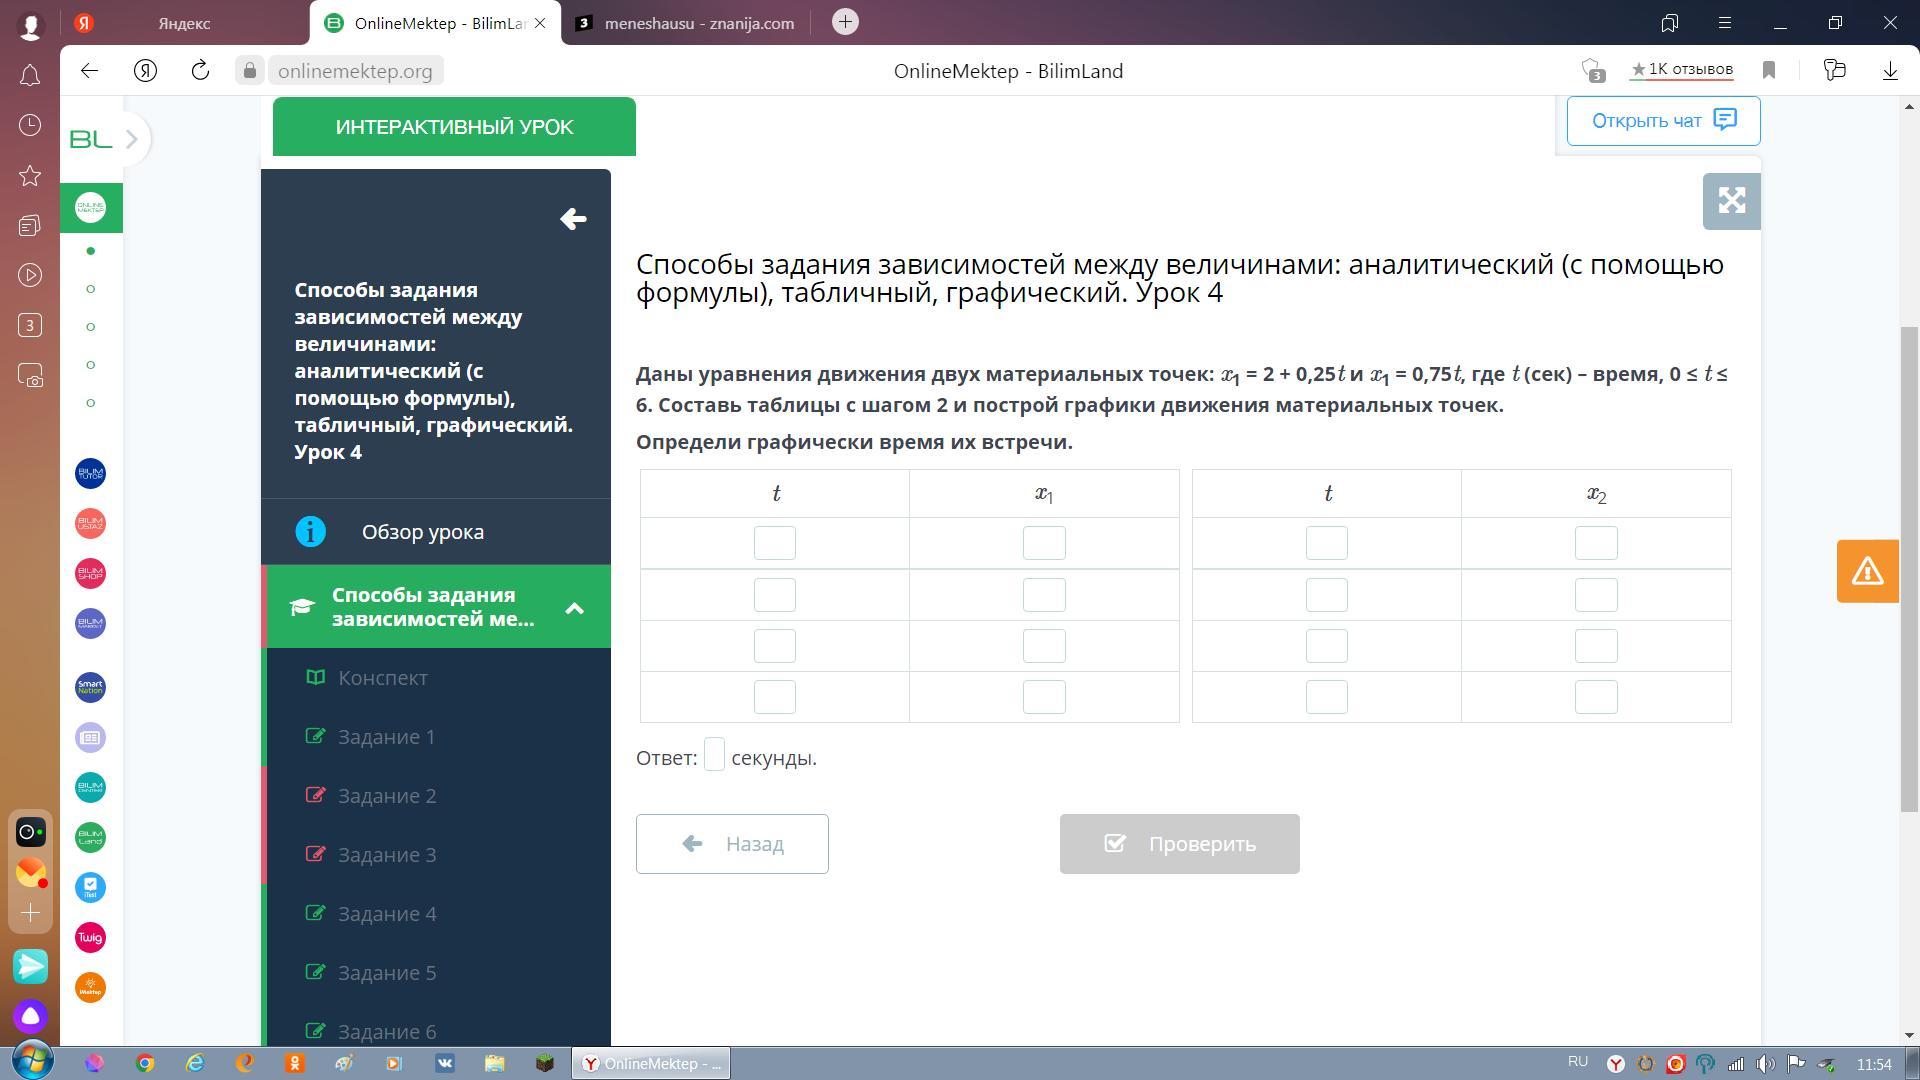Click the browser page reload icon

tap(200, 70)
